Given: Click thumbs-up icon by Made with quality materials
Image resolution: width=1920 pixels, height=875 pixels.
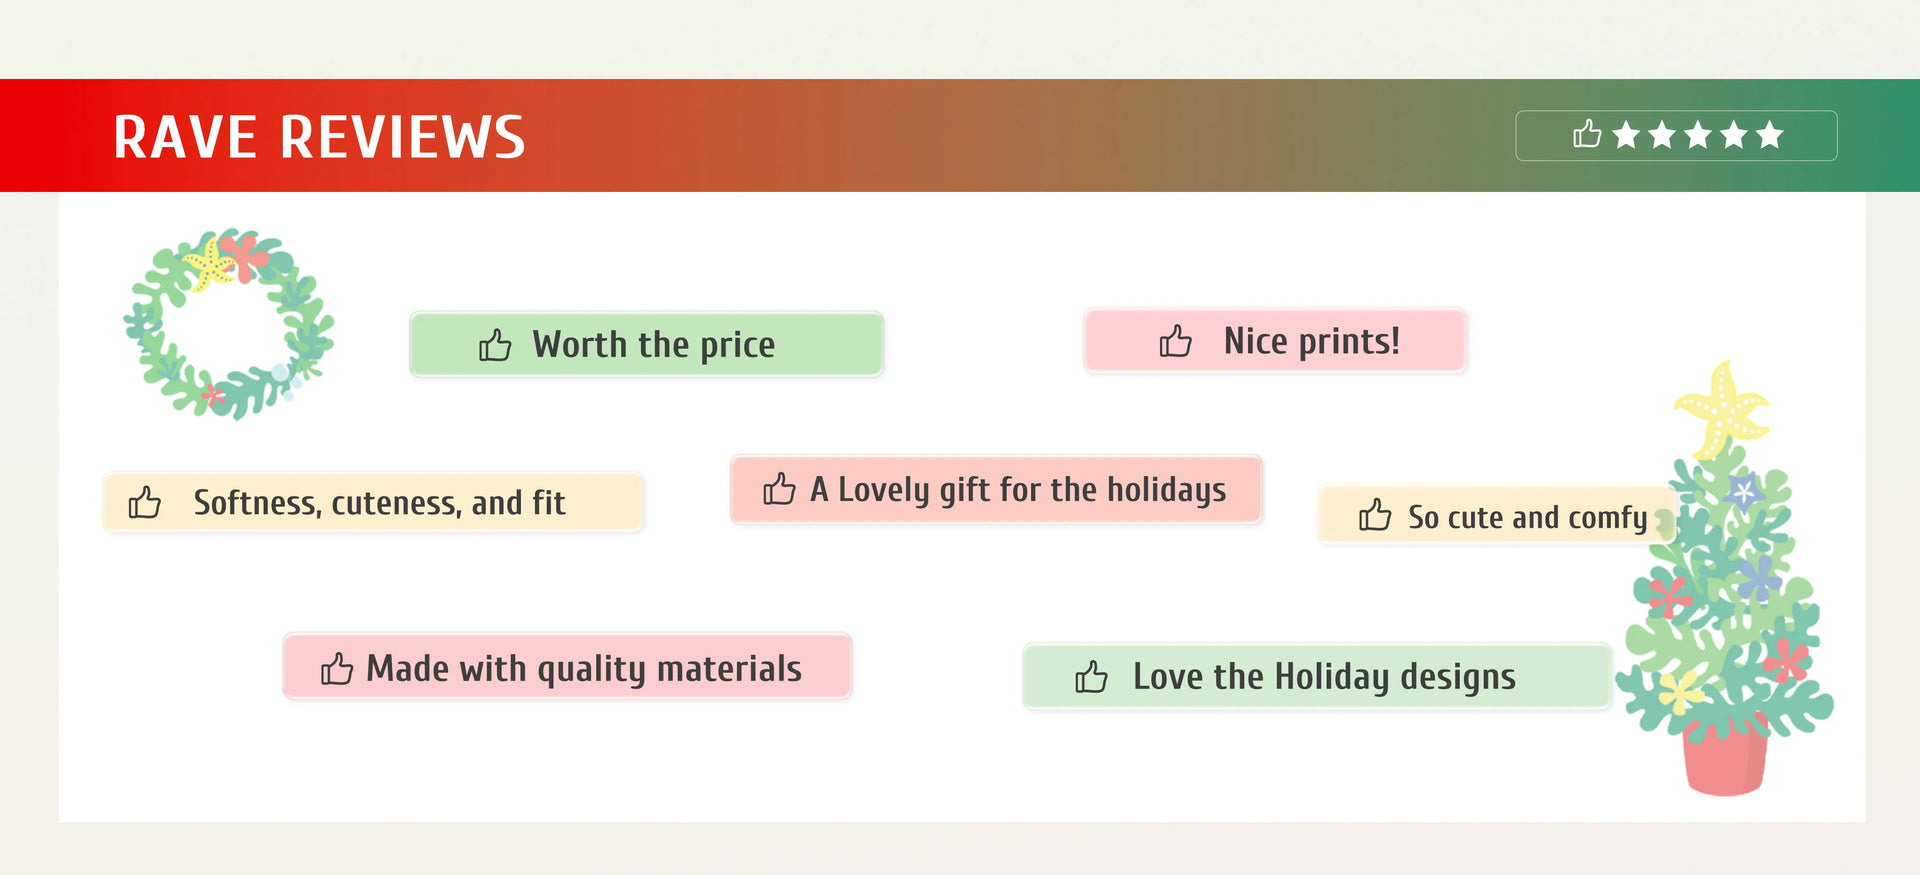Looking at the screenshot, I should (337, 668).
